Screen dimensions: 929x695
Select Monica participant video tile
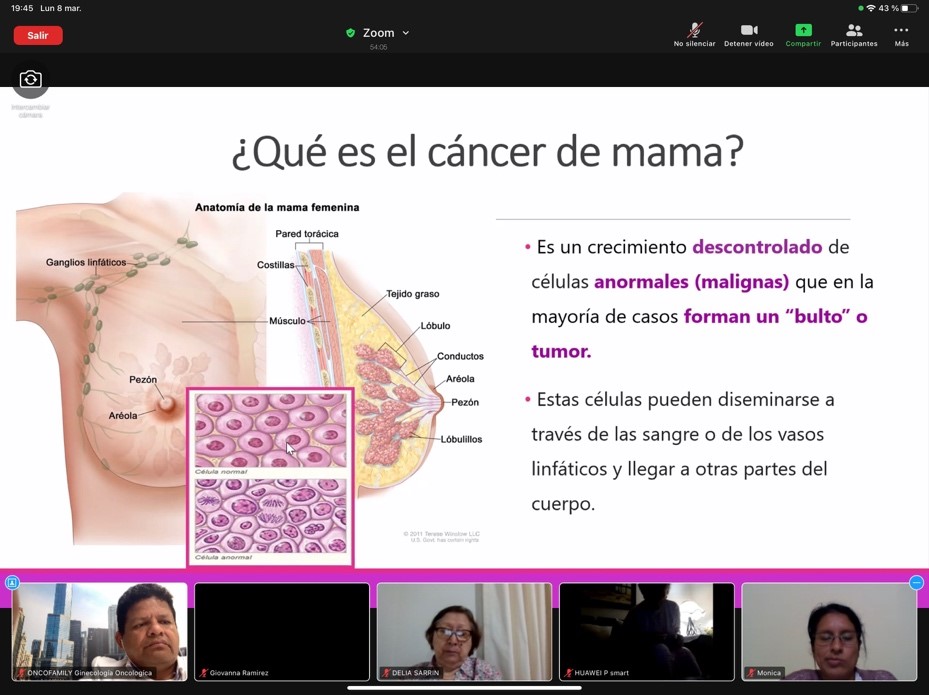tap(829, 632)
